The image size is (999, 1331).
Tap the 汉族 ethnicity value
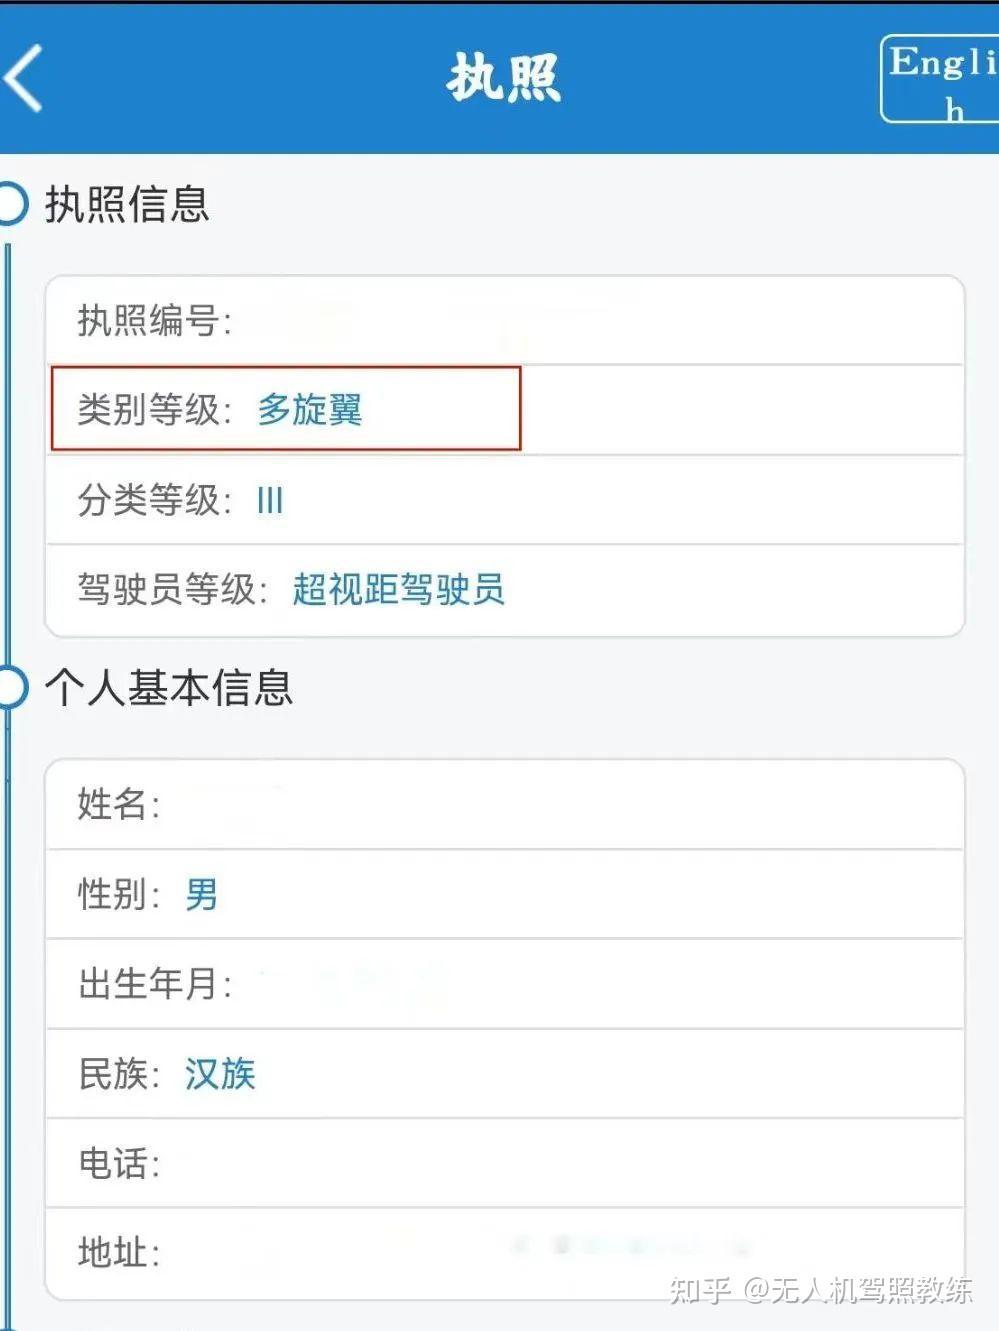click(x=219, y=1075)
